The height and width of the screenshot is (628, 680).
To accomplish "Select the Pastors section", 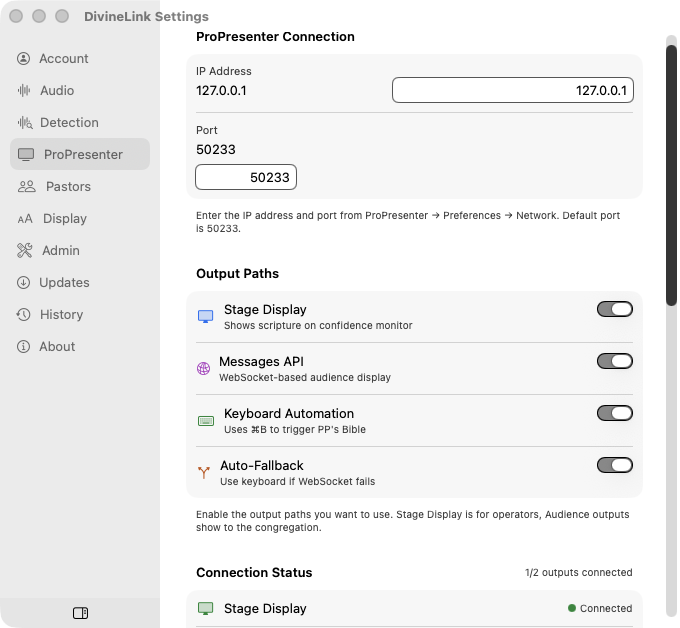I will pyautogui.click(x=80, y=186).
